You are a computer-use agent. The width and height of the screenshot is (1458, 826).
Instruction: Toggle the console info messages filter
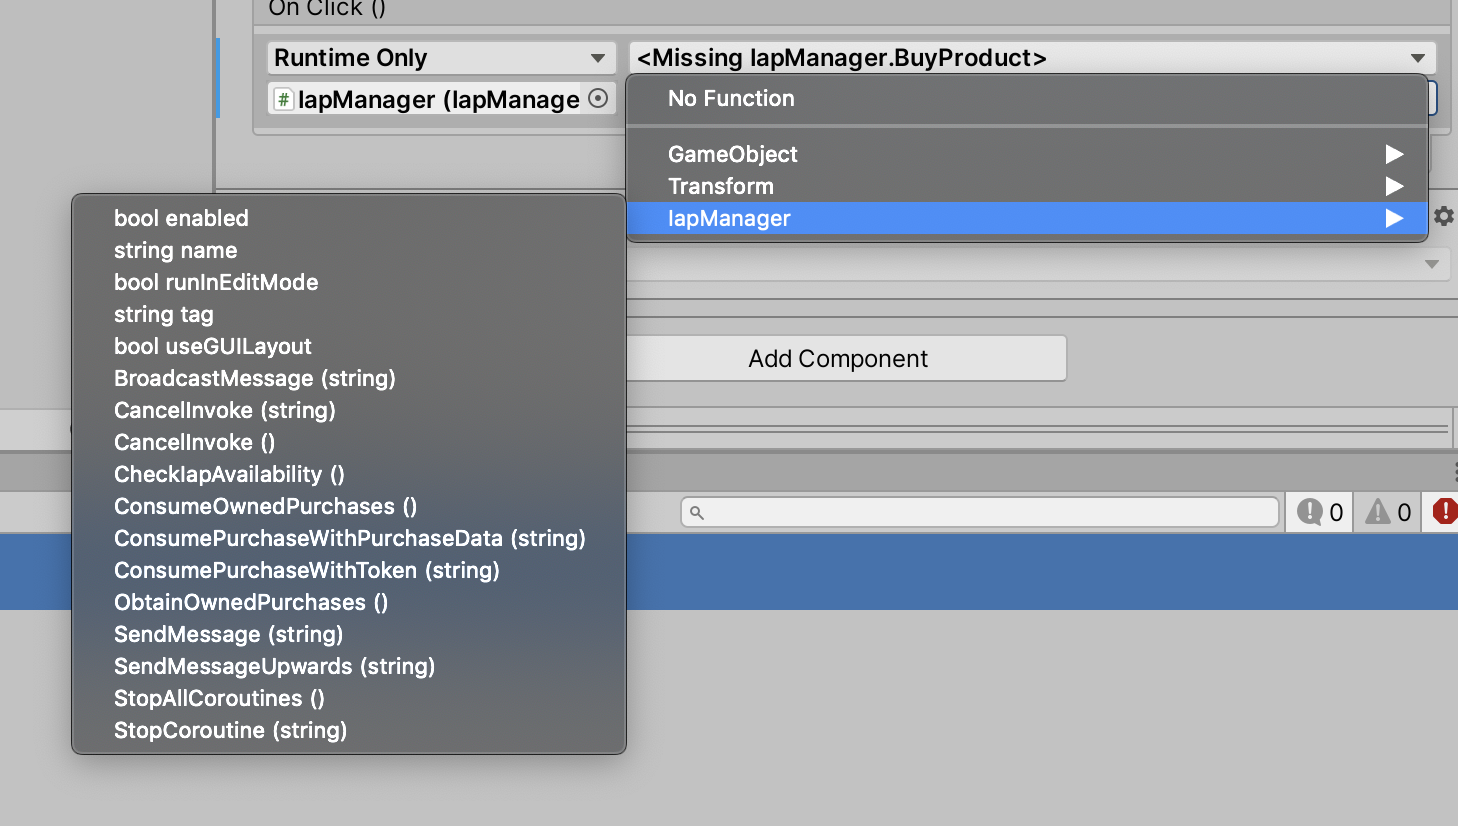click(x=1318, y=511)
